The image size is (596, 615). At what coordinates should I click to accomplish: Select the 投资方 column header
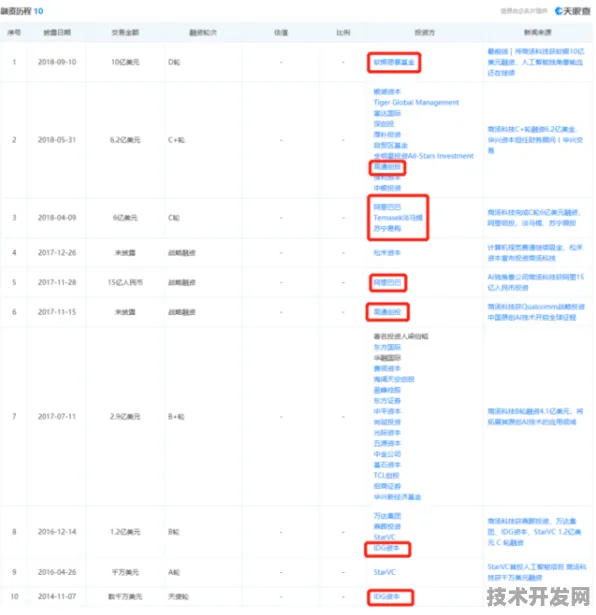coord(425,32)
